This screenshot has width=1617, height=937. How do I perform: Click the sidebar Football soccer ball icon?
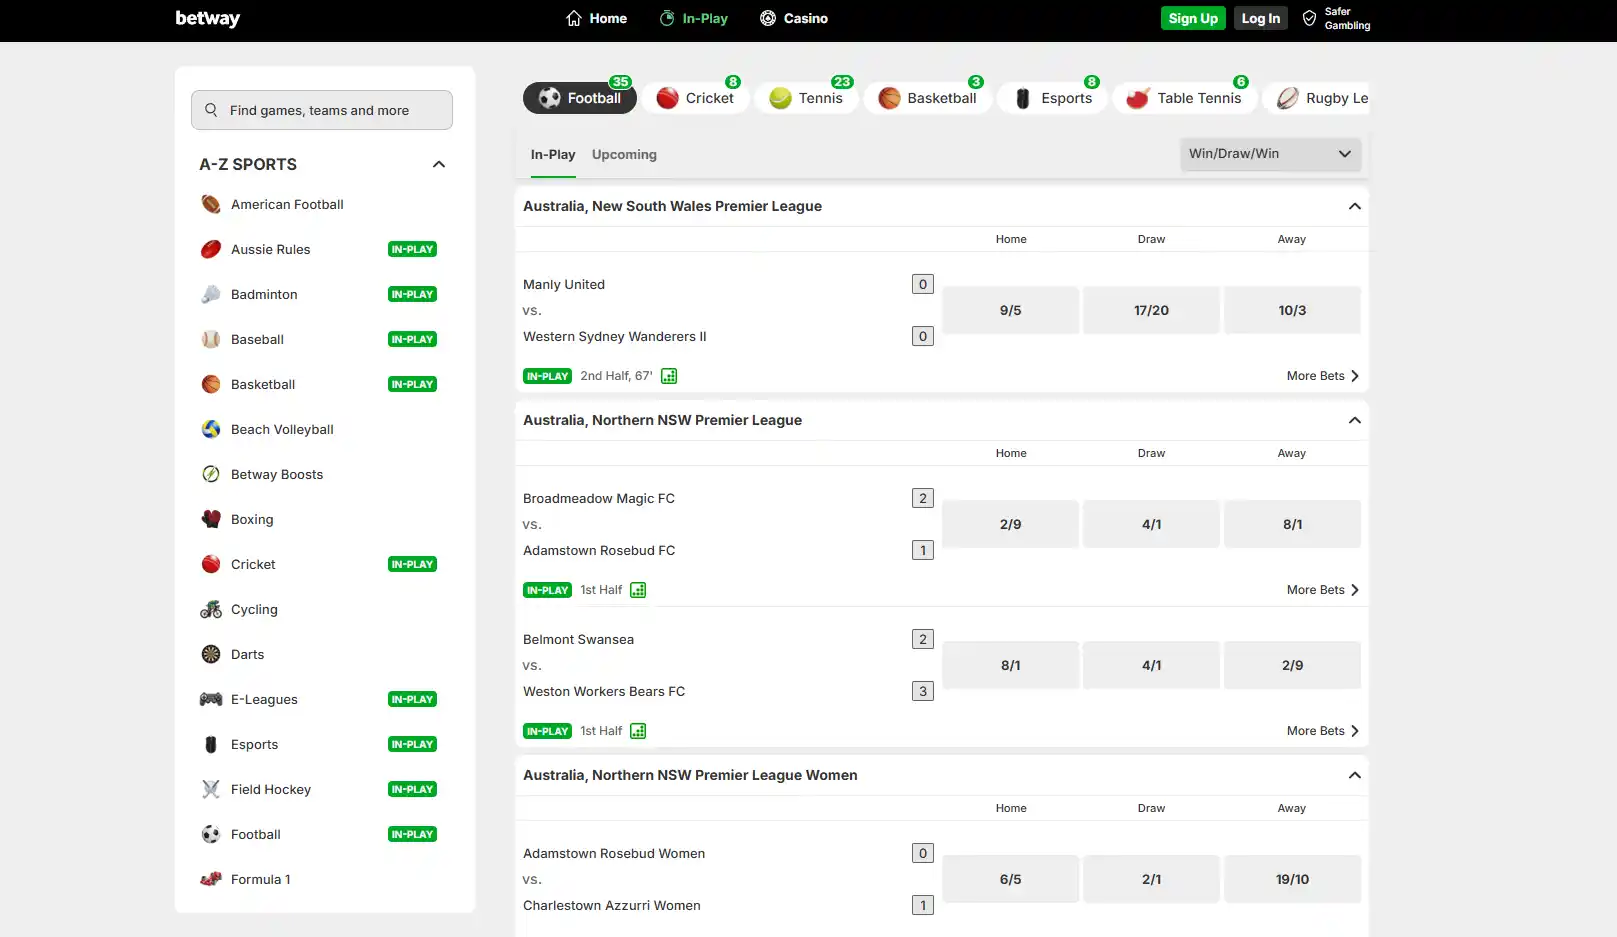point(211,834)
